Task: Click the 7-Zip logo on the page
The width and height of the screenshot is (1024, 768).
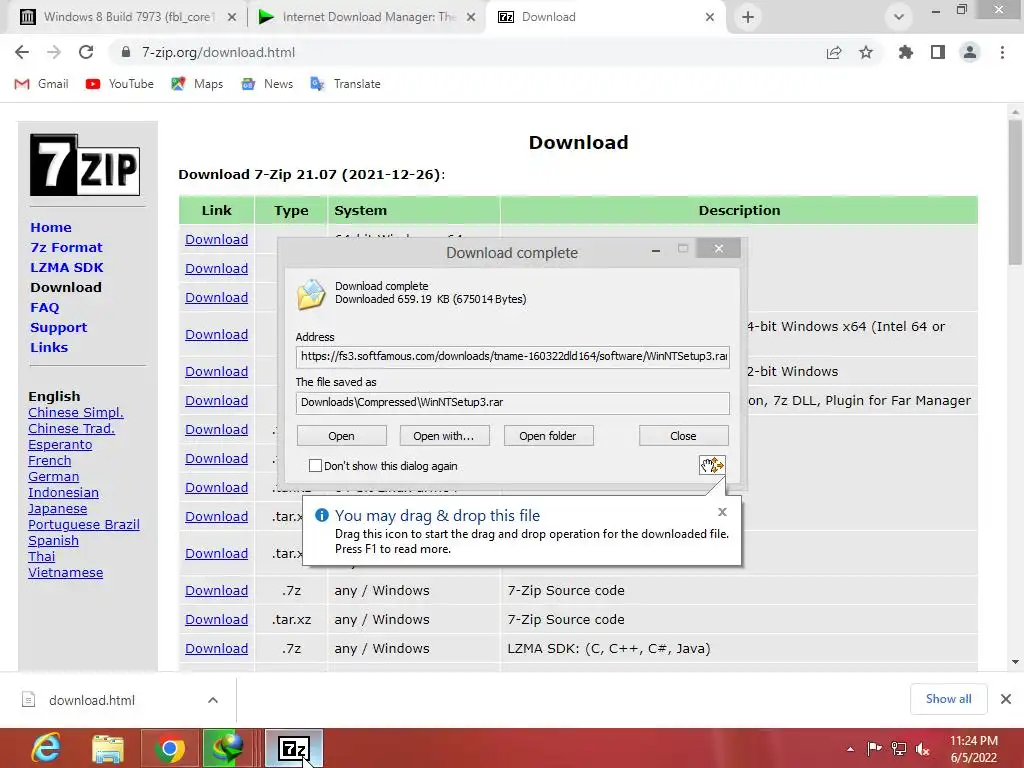Action: tap(85, 165)
